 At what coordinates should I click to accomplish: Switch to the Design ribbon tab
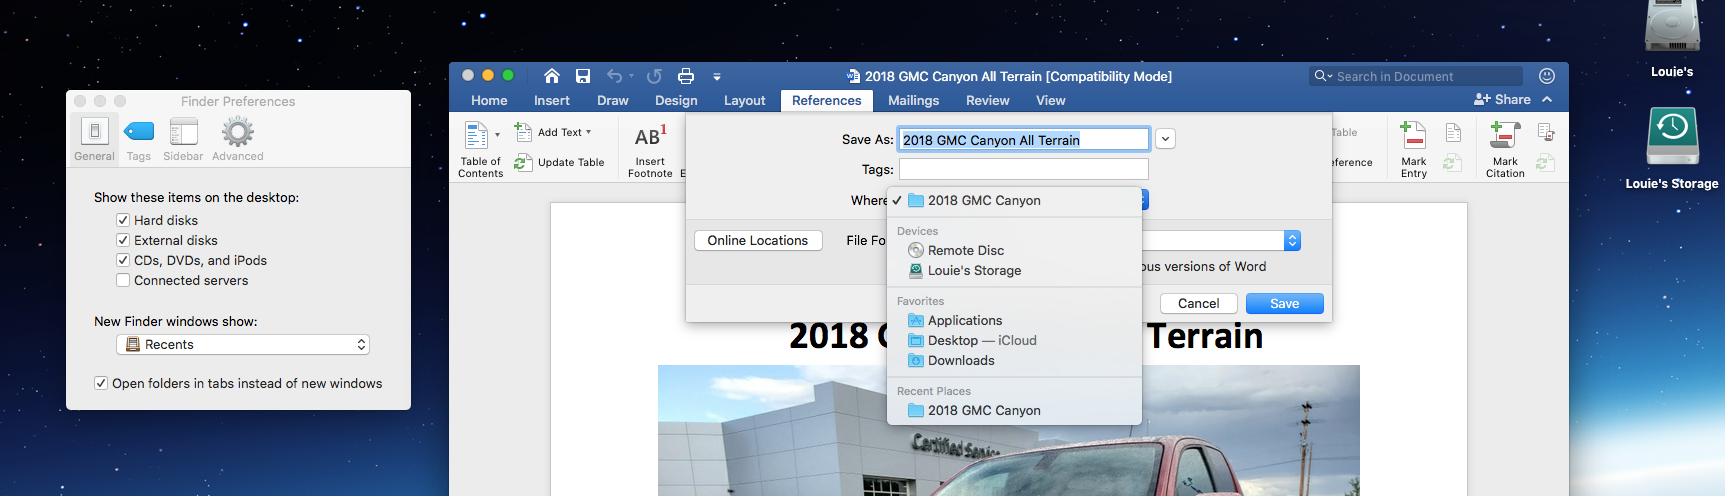(x=676, y=100)
